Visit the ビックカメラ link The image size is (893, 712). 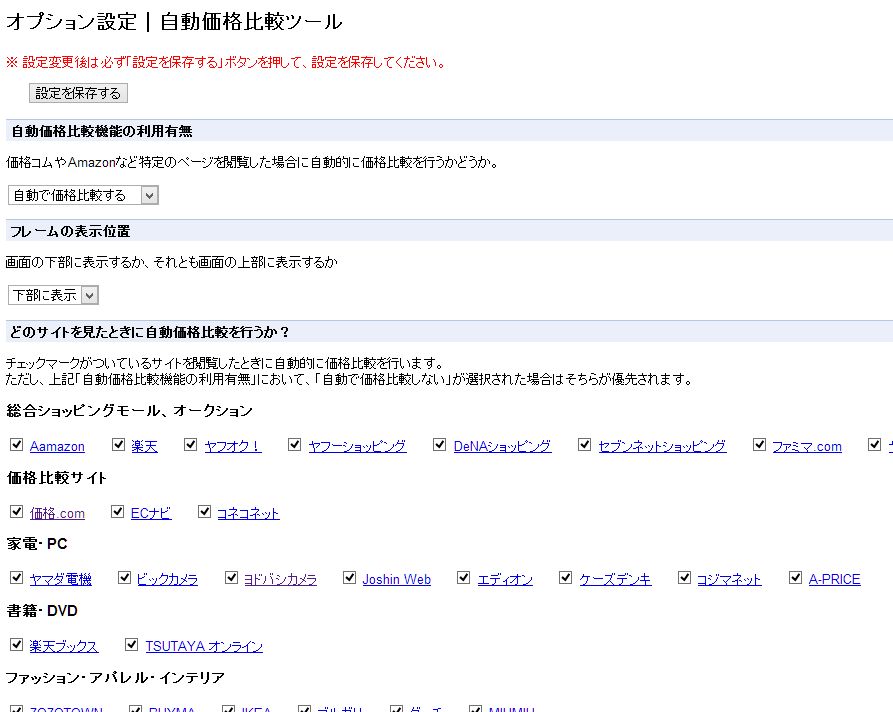tap(167, 580)
